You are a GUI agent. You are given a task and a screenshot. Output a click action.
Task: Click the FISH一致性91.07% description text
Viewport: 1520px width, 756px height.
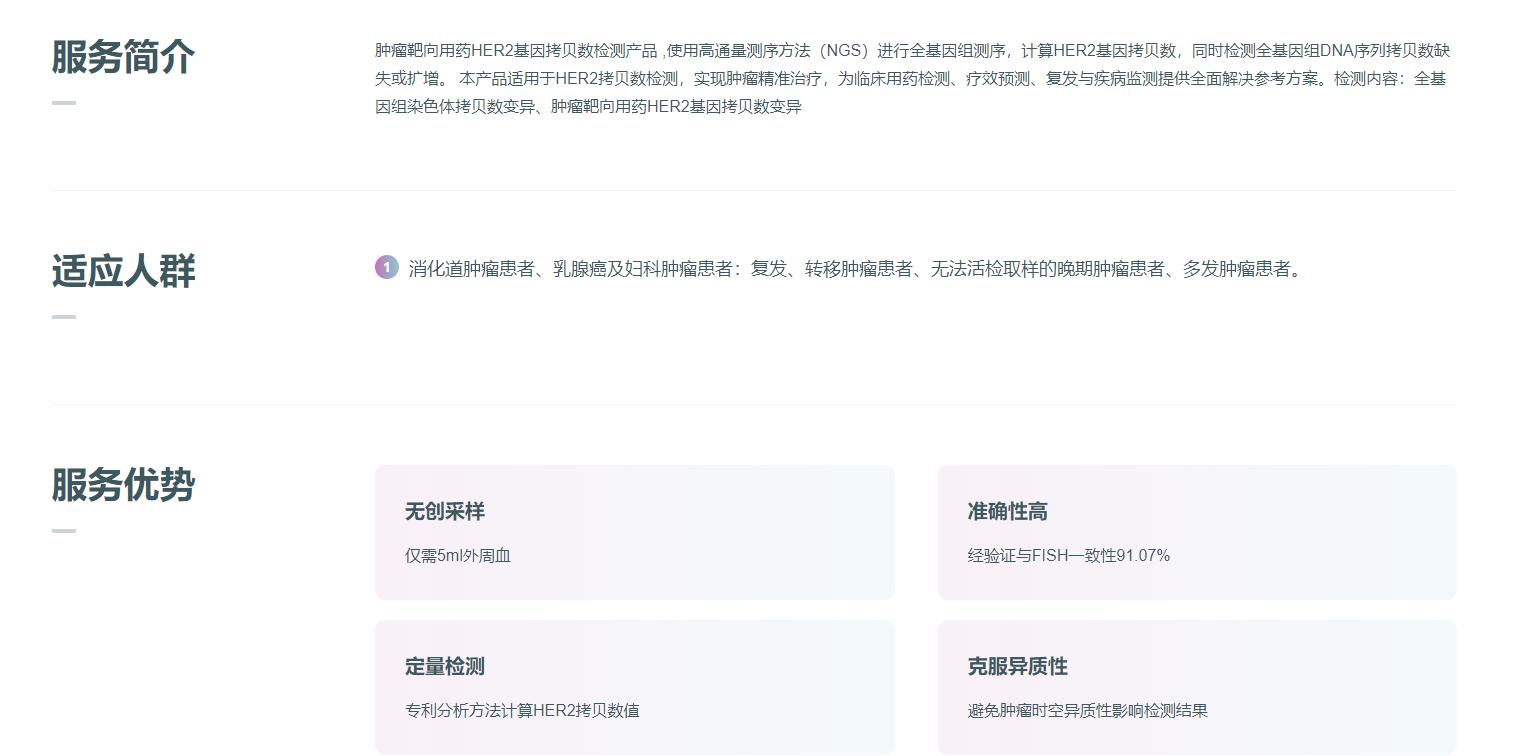1068,556
